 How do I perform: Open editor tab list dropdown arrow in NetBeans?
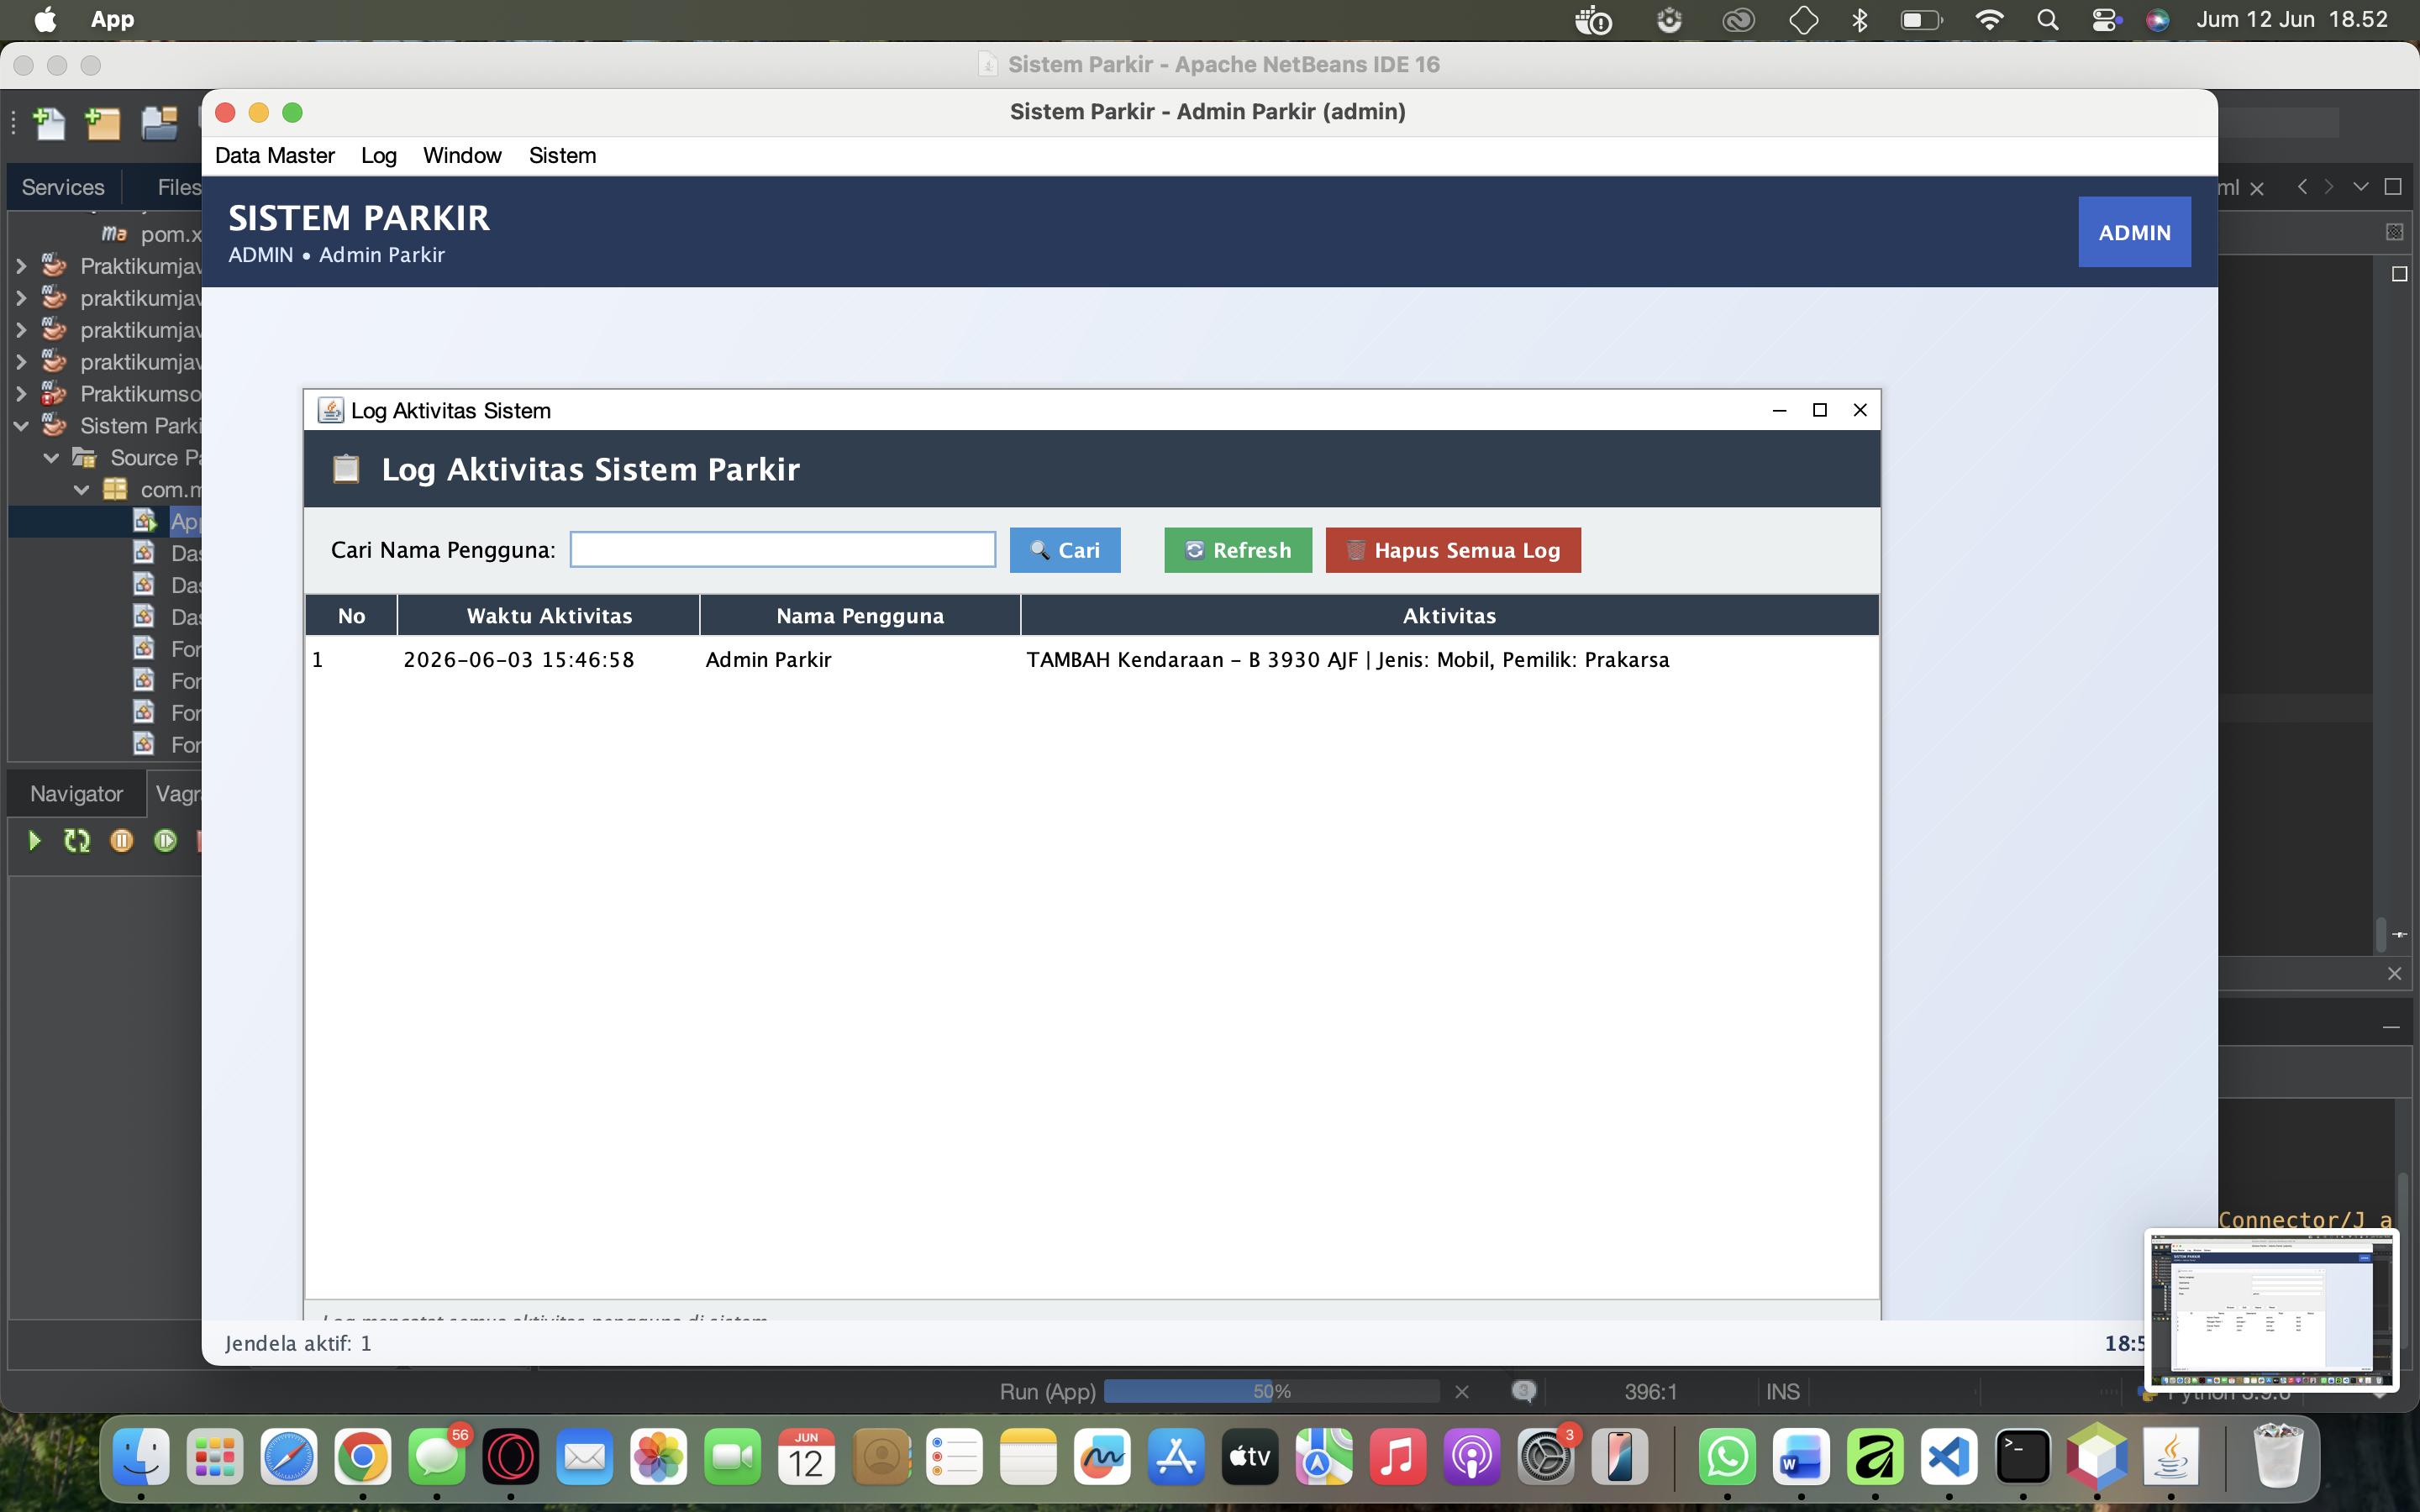coord(2361,187)
